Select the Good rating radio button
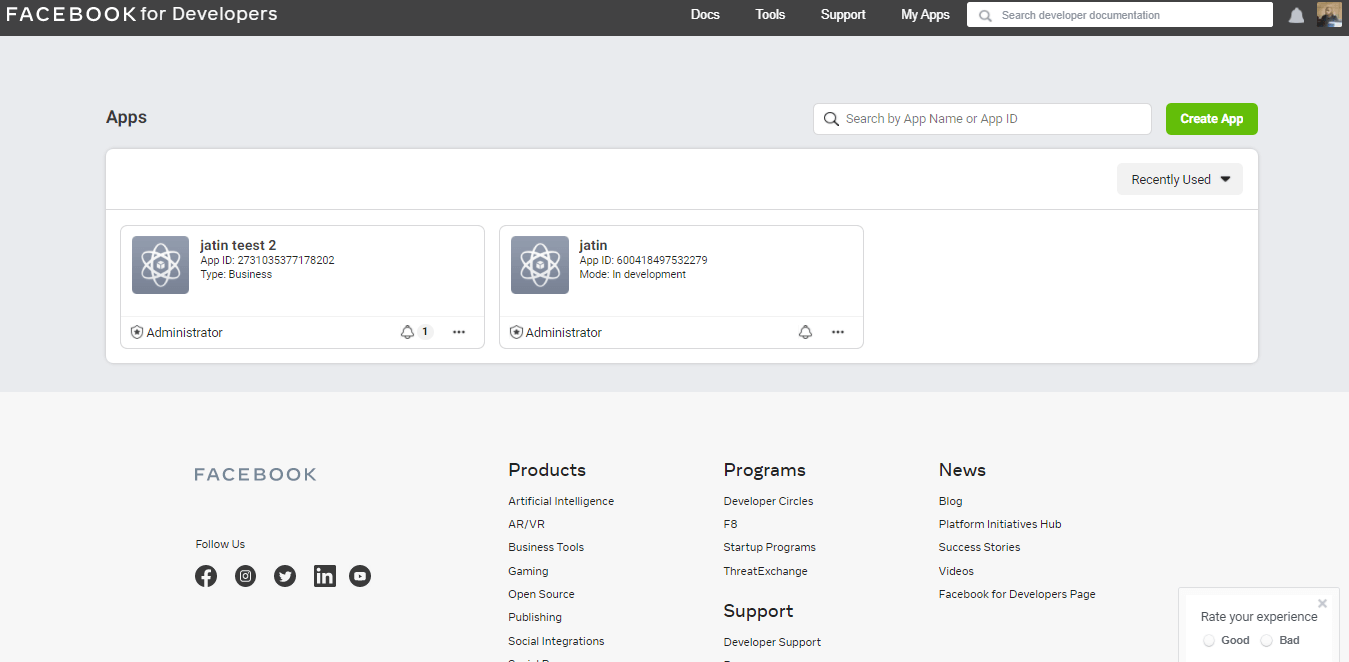Viewport: 1349px width, 662px height. [1209, 640]
